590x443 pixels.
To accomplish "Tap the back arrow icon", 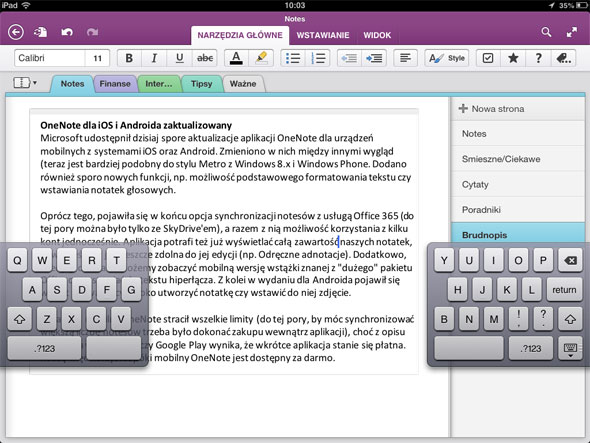I will pyautogui.click(x=16, y=32).
